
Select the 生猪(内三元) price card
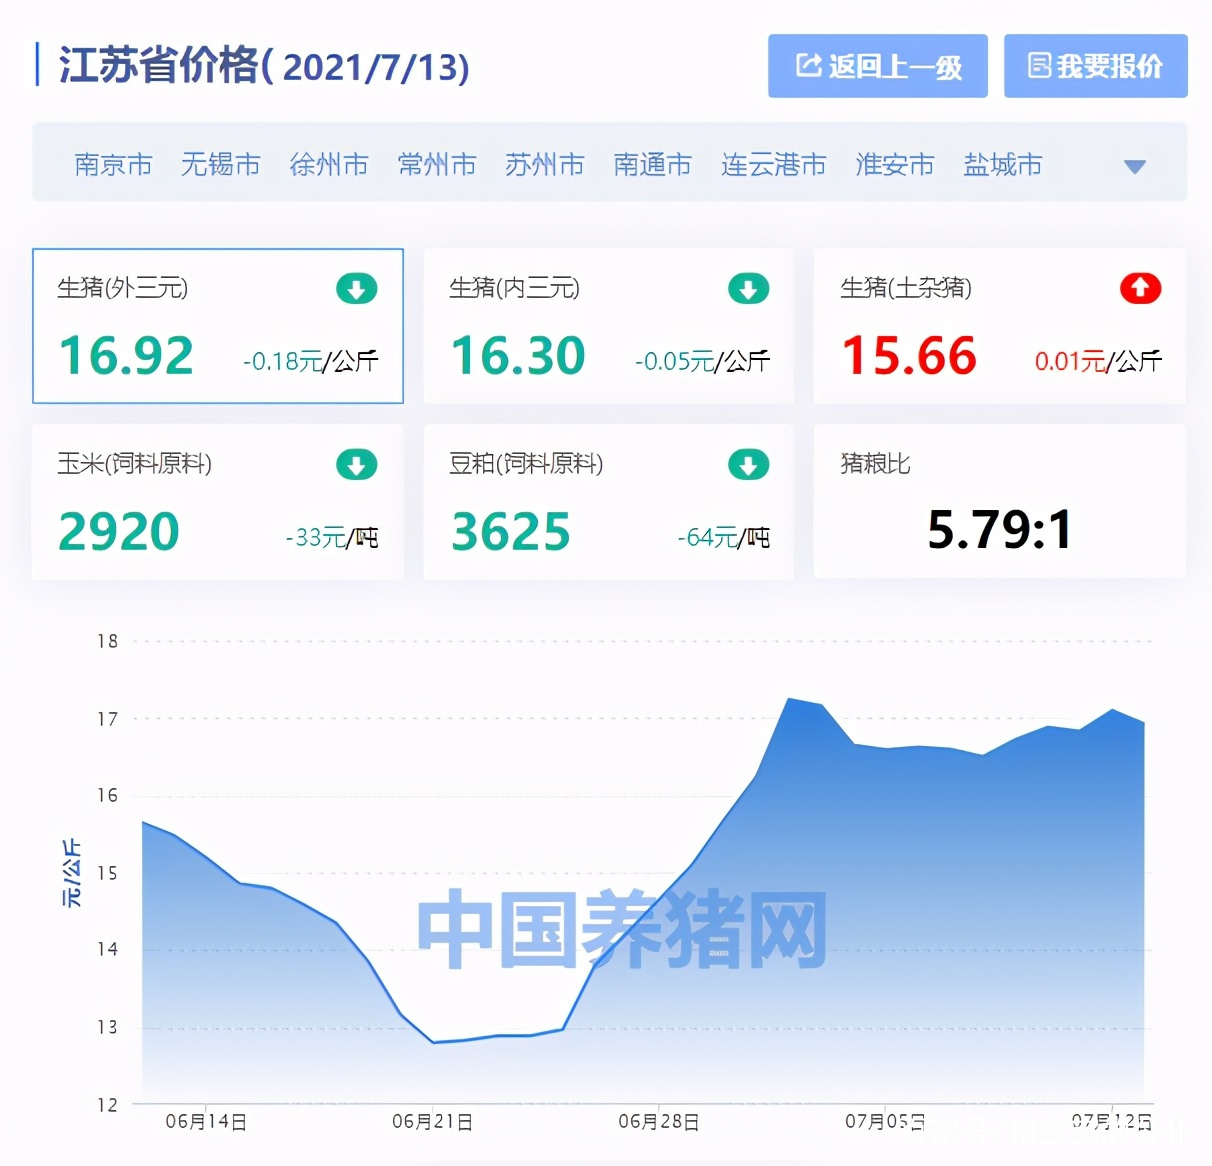pos(608,326)
